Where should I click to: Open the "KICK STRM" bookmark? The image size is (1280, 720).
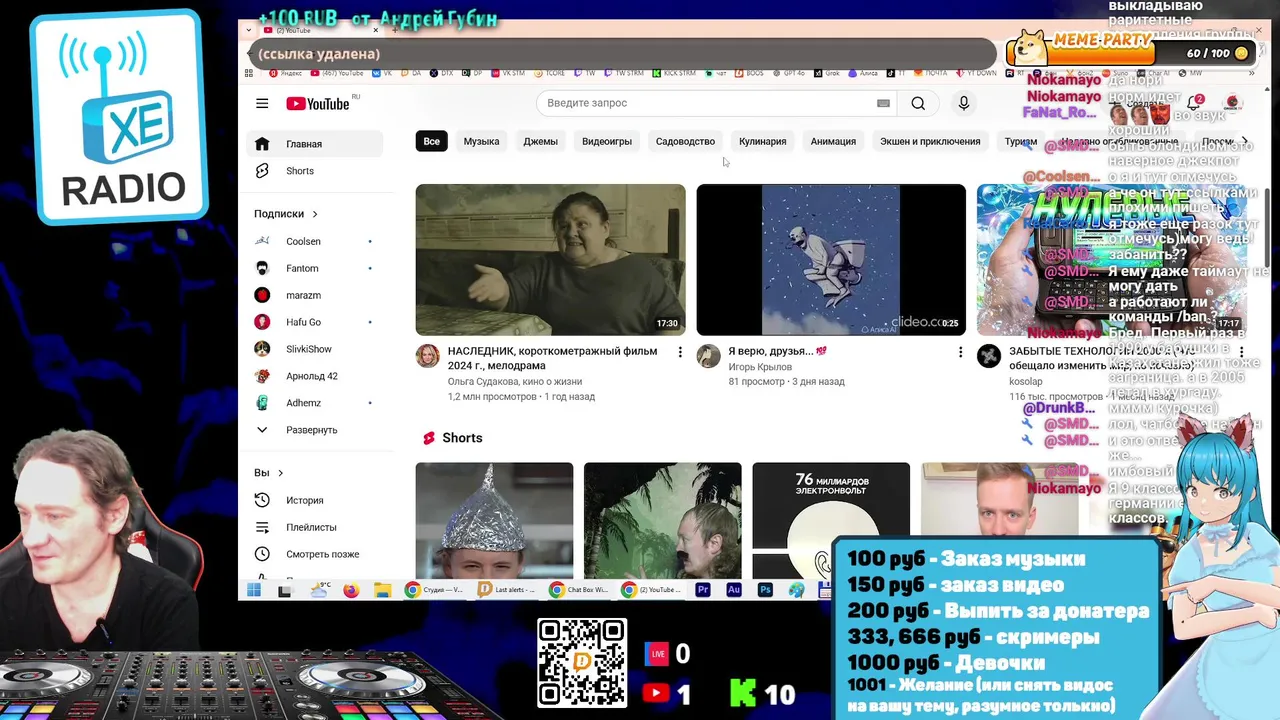pyautogui.click(x=674, y=73)
